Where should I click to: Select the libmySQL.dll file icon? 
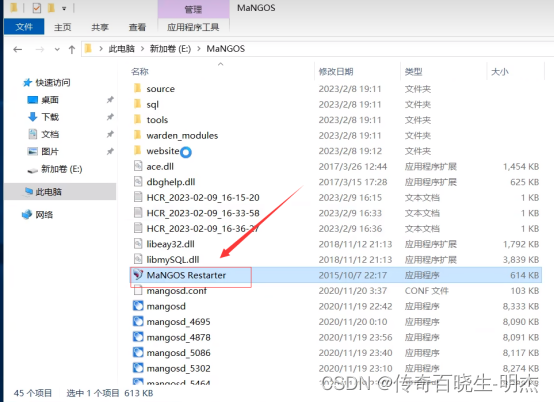click(138, 259)
